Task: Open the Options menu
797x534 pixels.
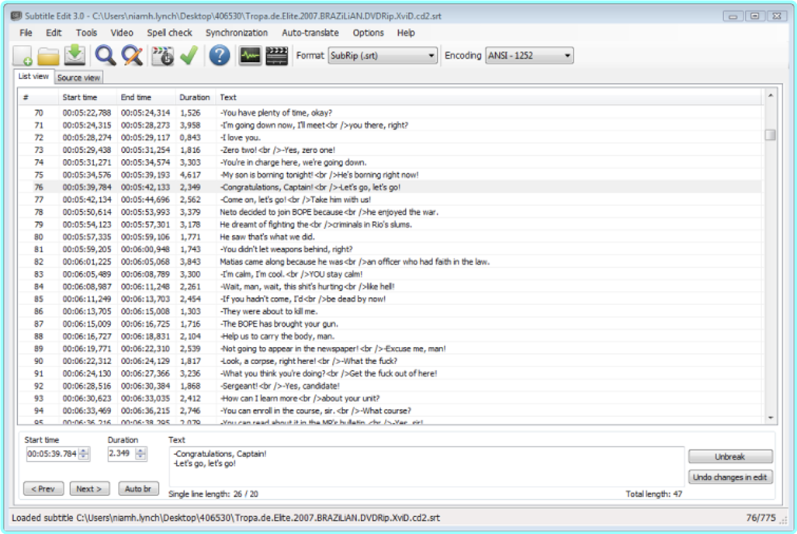Action: [368, 33]
